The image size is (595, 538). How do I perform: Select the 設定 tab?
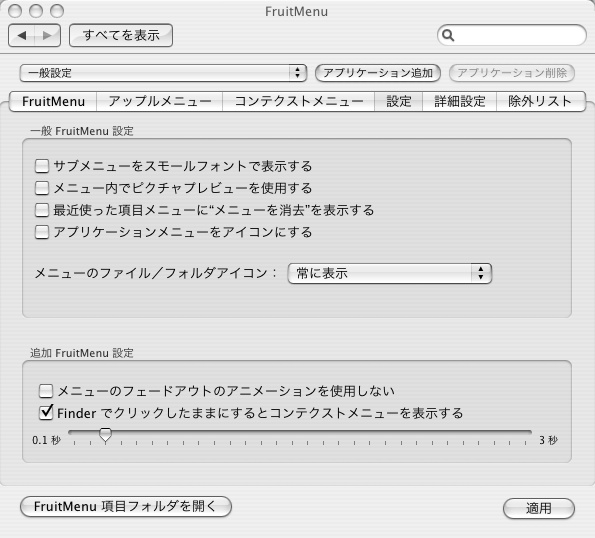click(398, 101)
